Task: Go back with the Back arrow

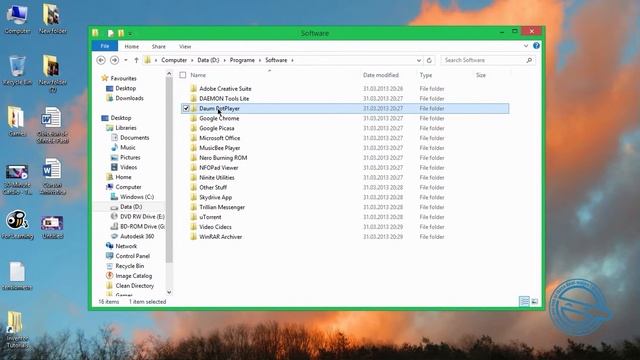Action: point(101,60)
